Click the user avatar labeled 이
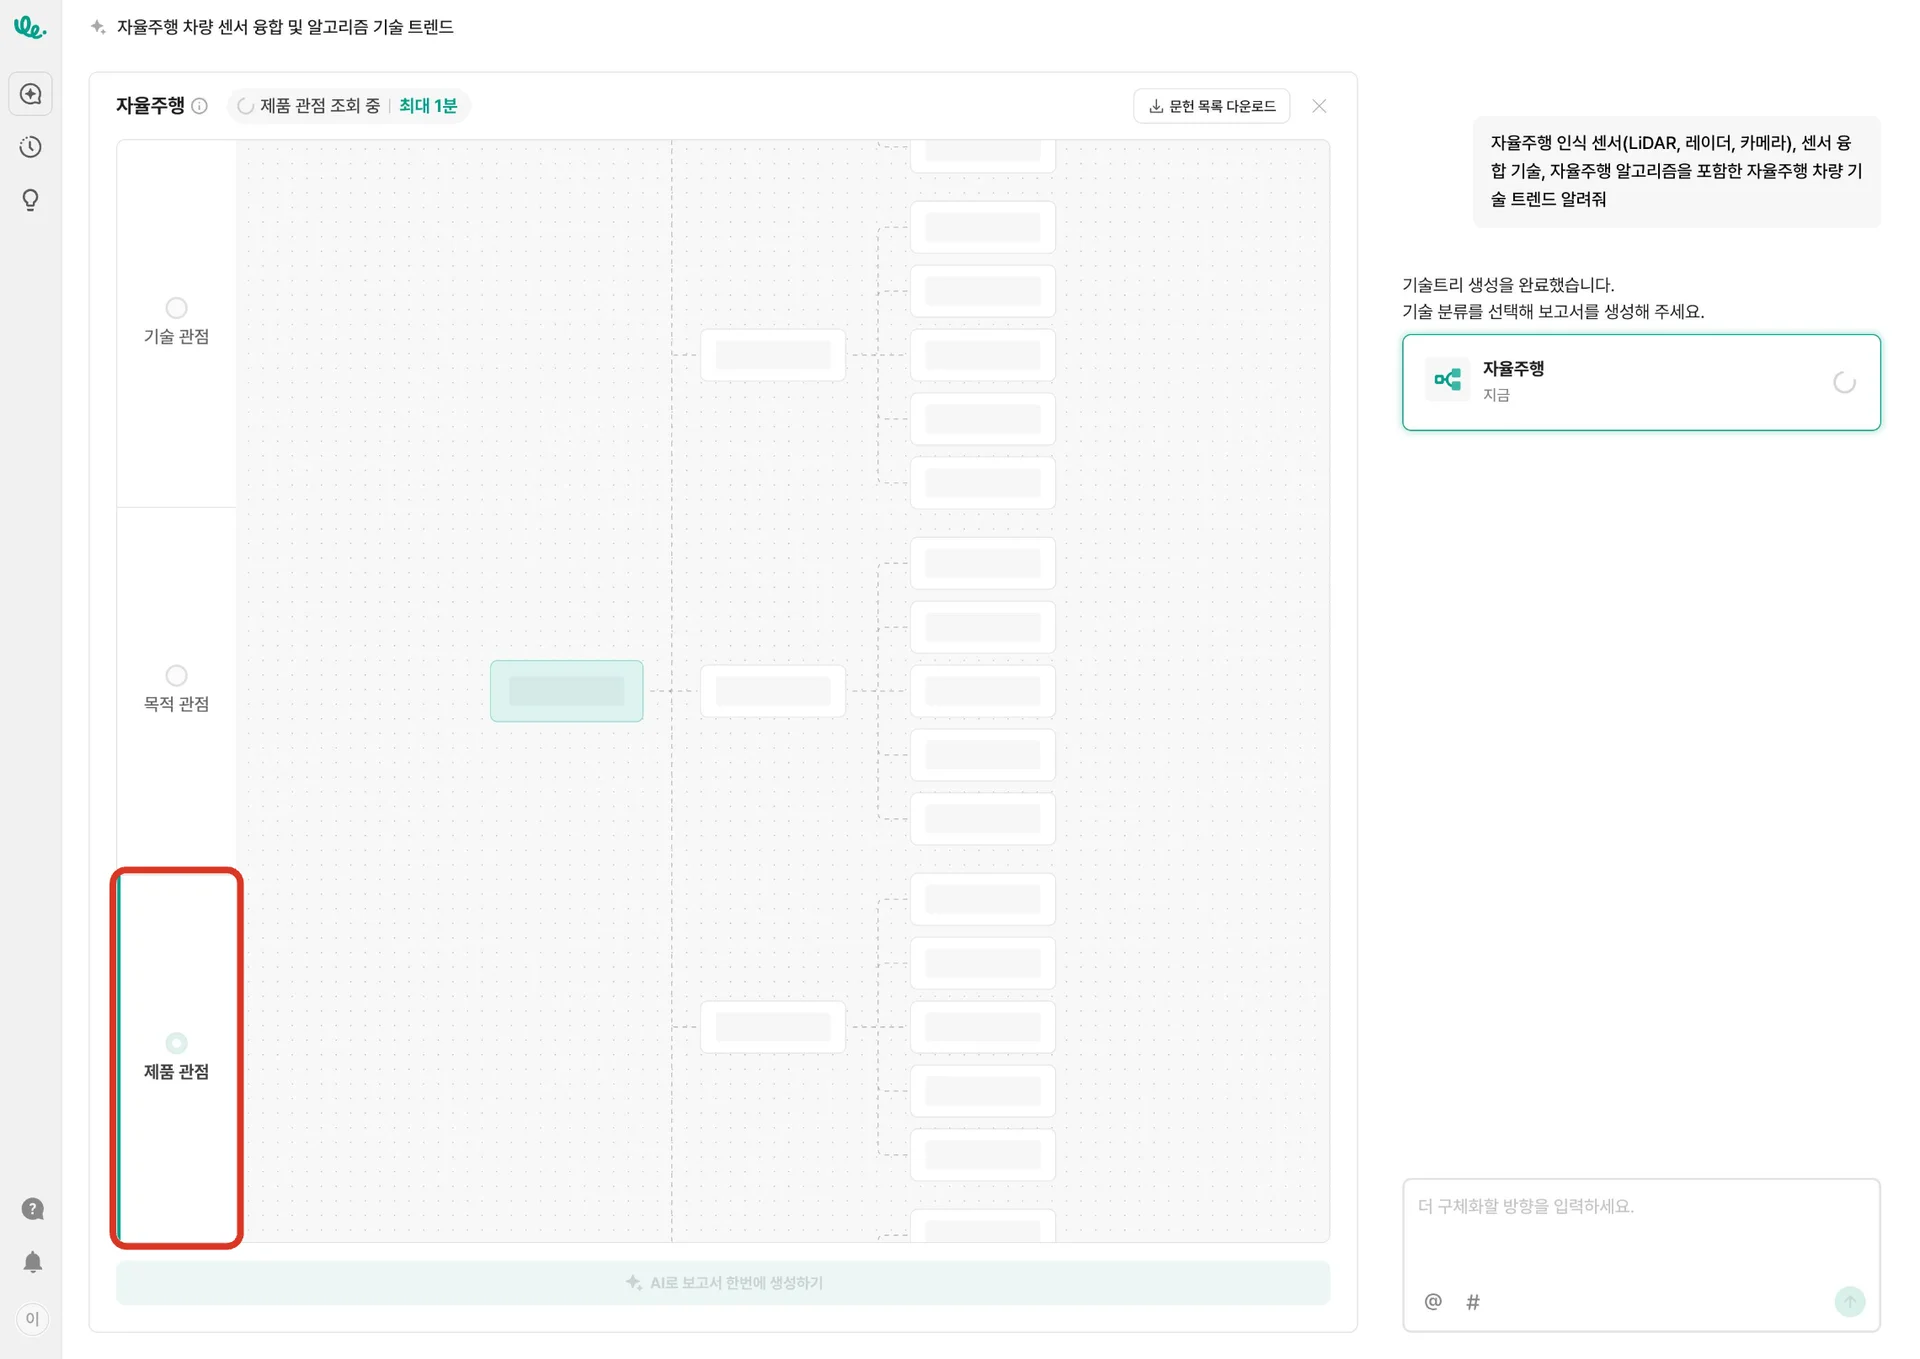 pyautogui.click(x=32, y=1318)
